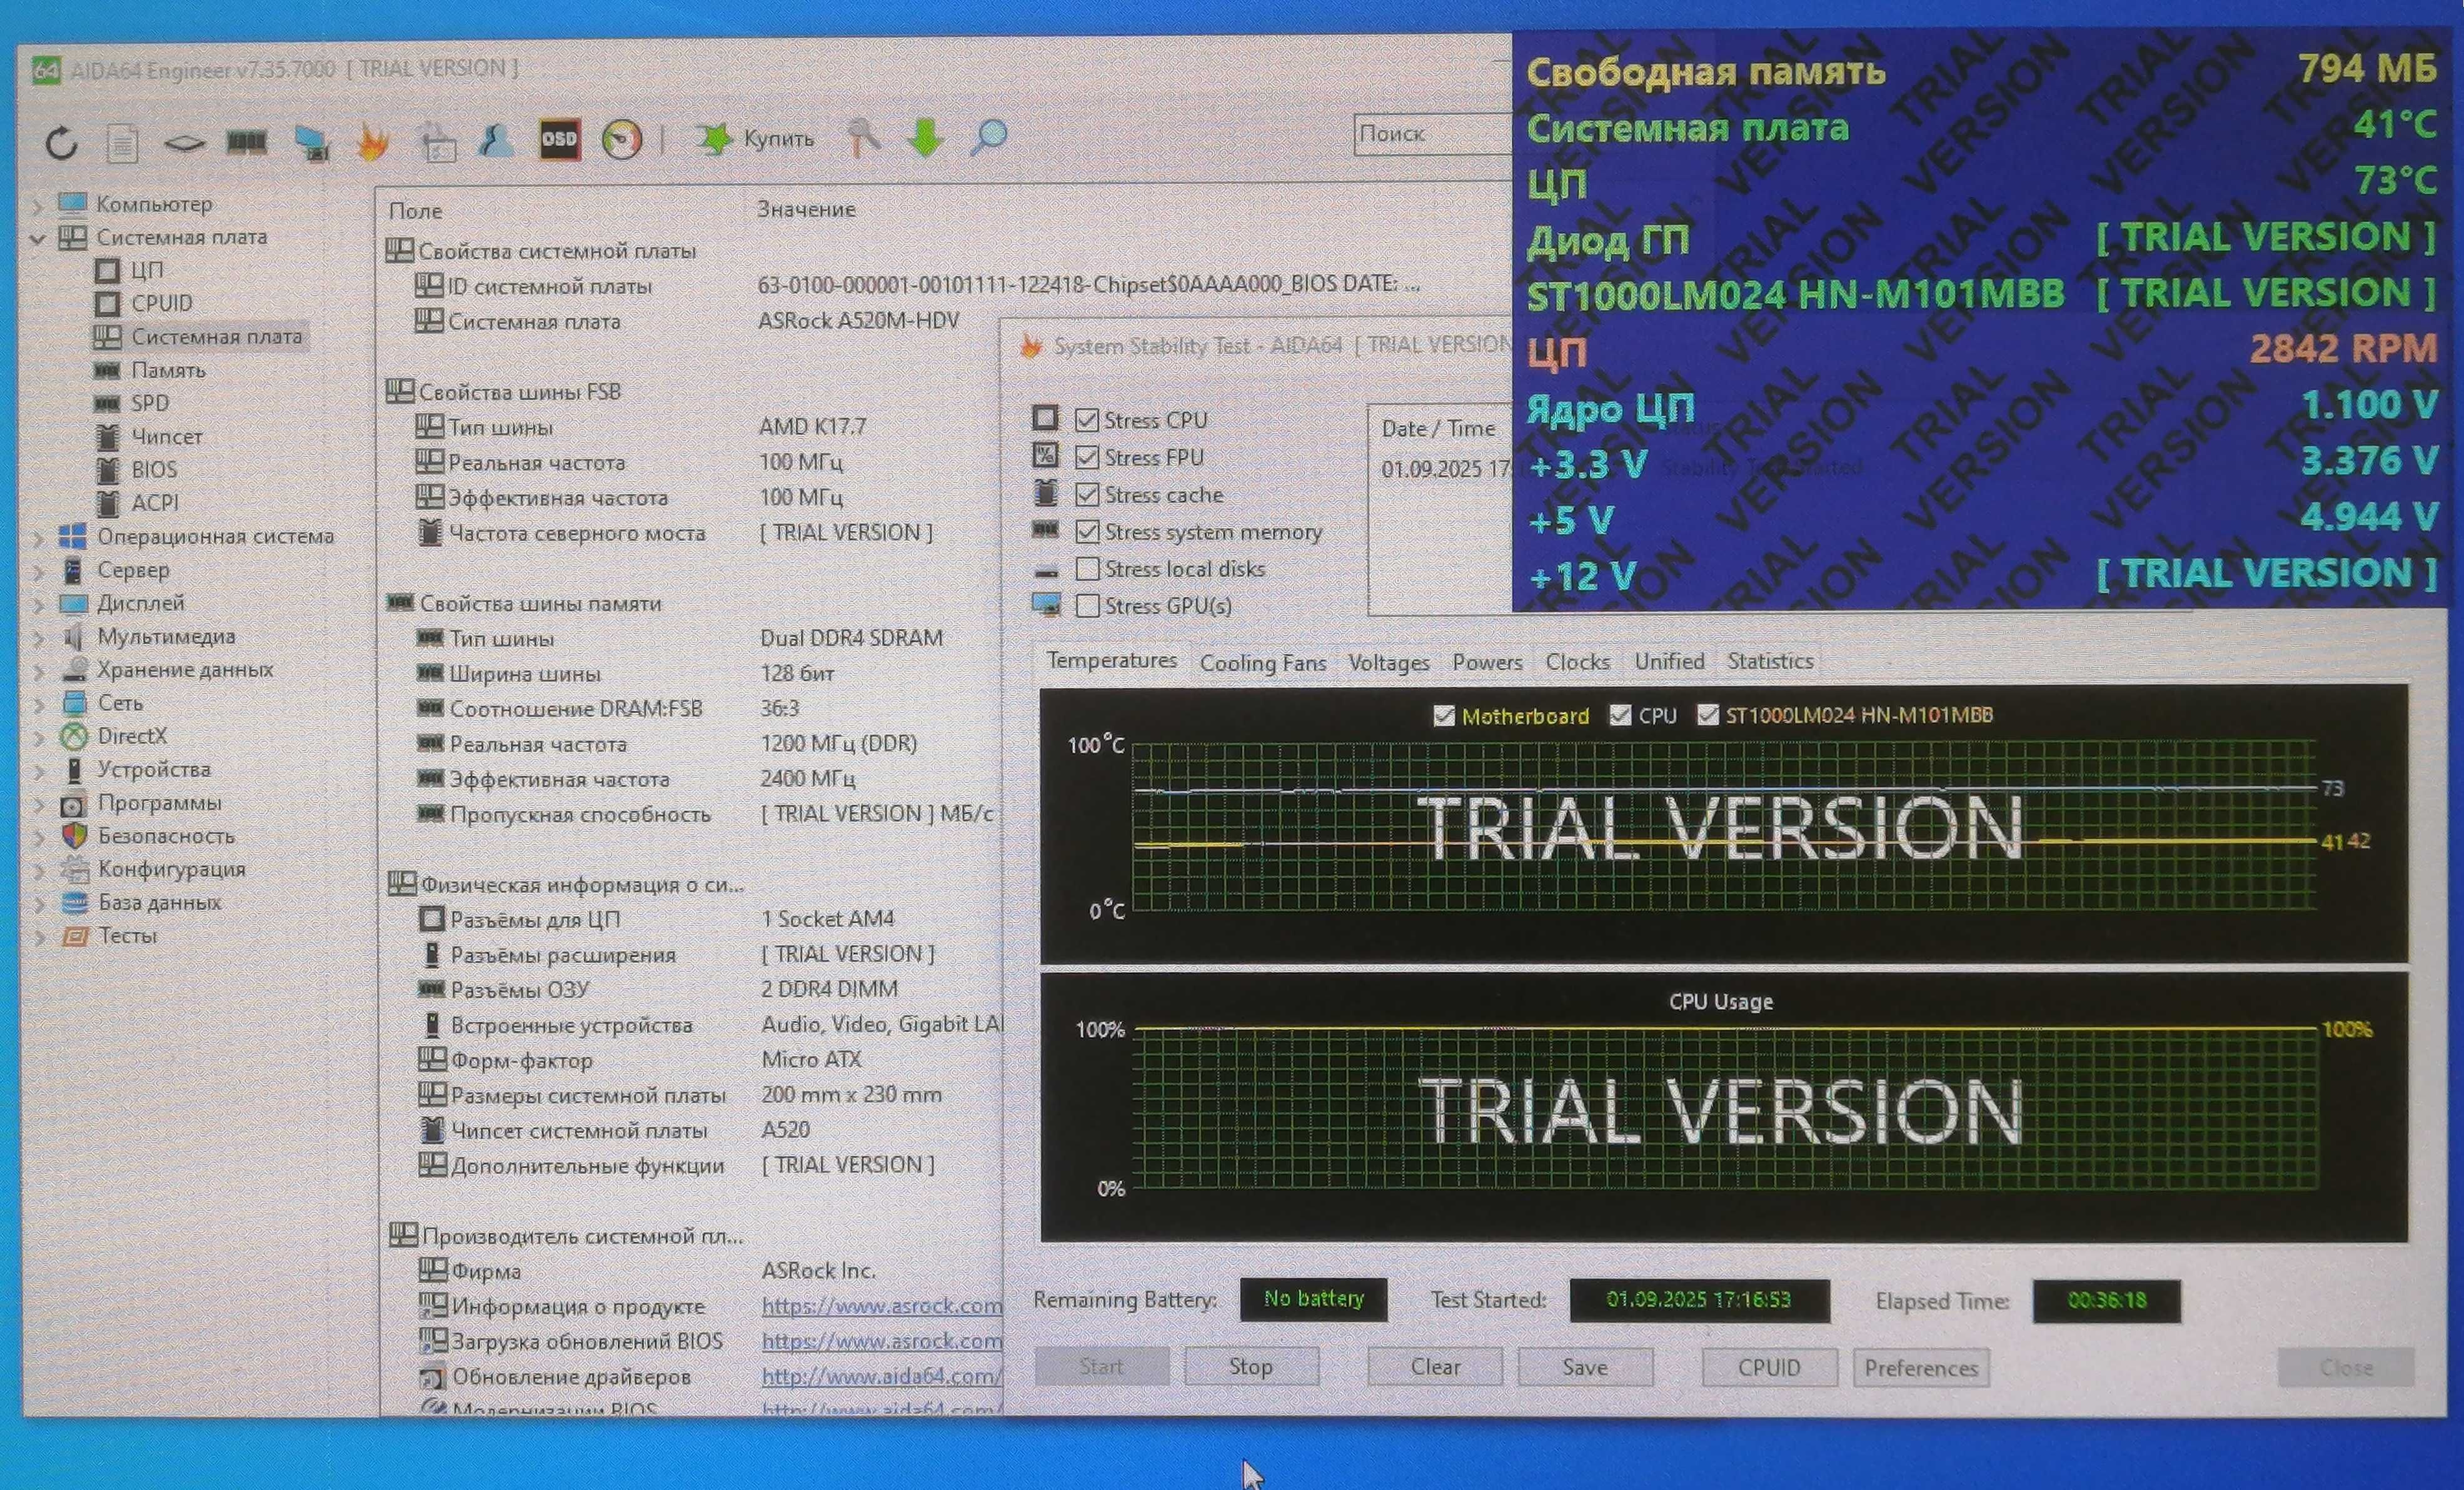Open the Statistics tab
2464x1490 pixels.
[x=1770, y=661]
